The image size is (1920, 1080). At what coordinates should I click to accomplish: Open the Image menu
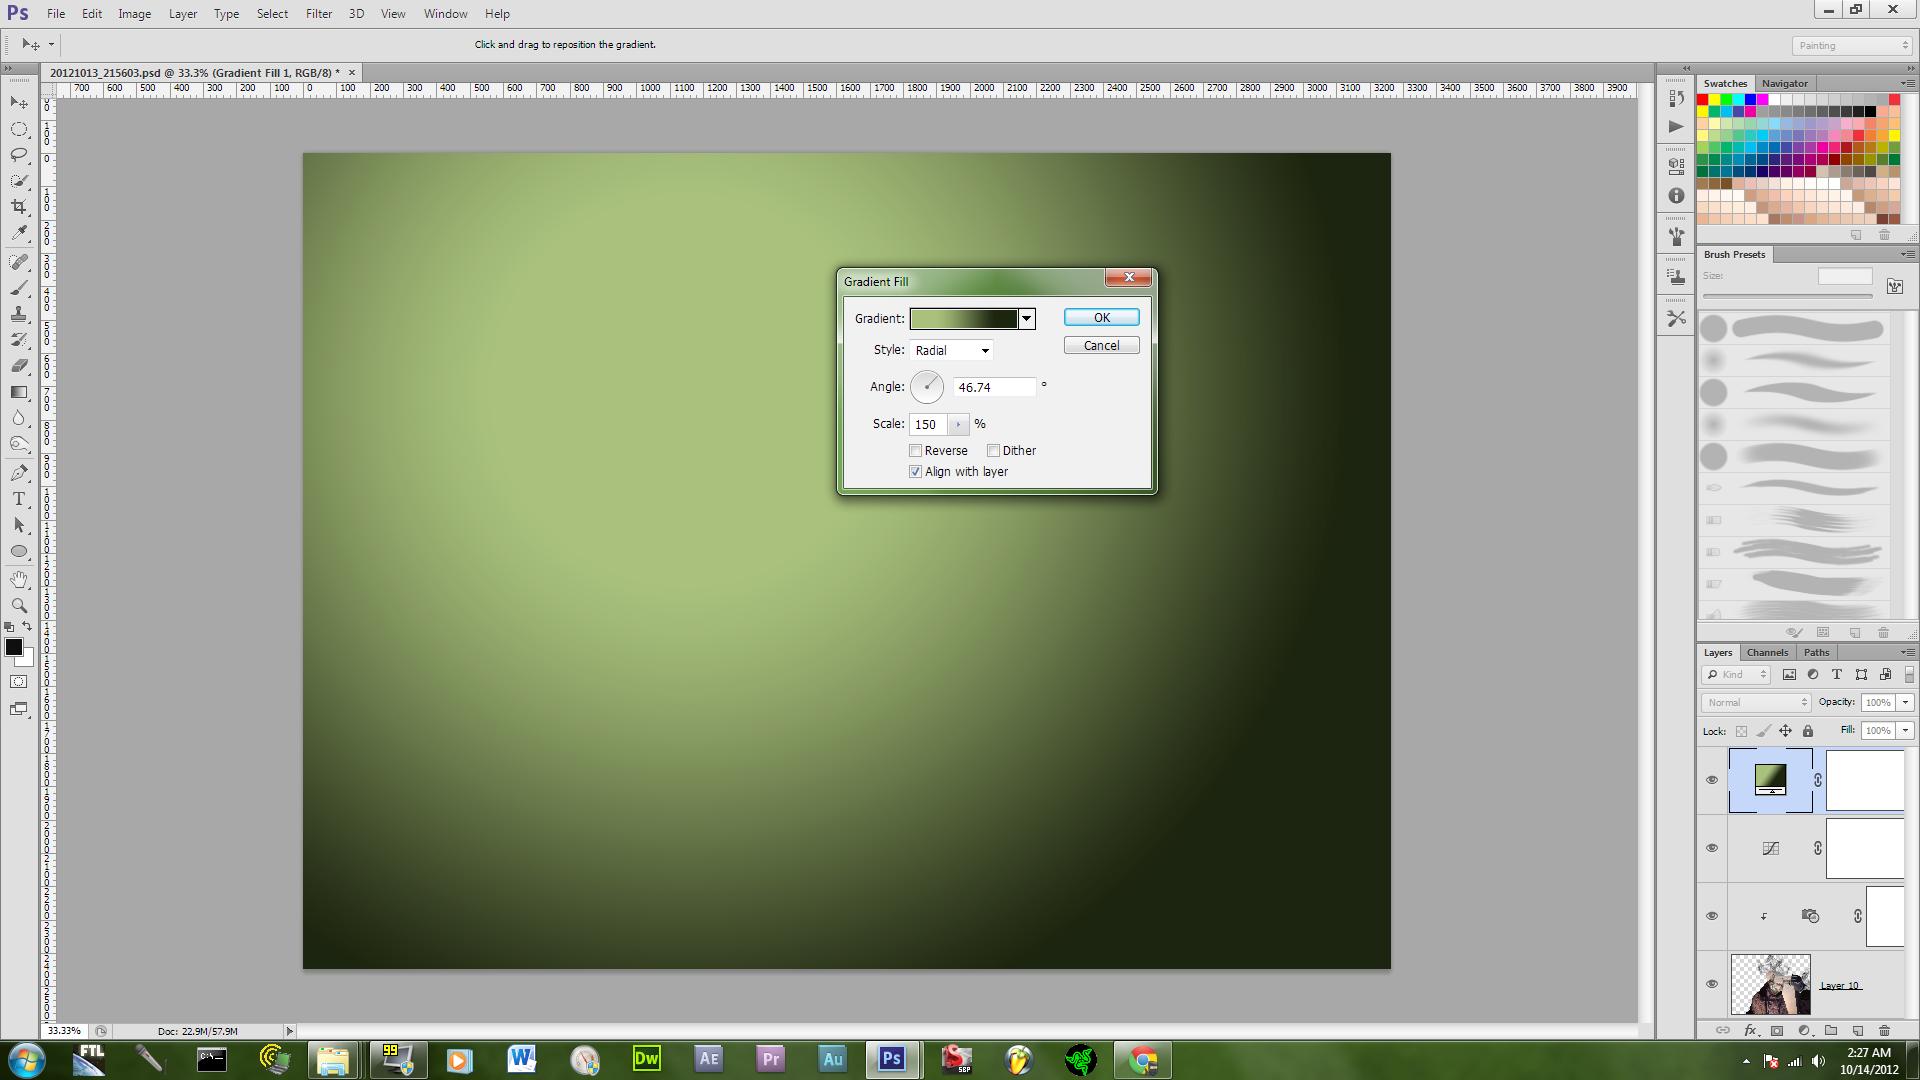[134, 14]
